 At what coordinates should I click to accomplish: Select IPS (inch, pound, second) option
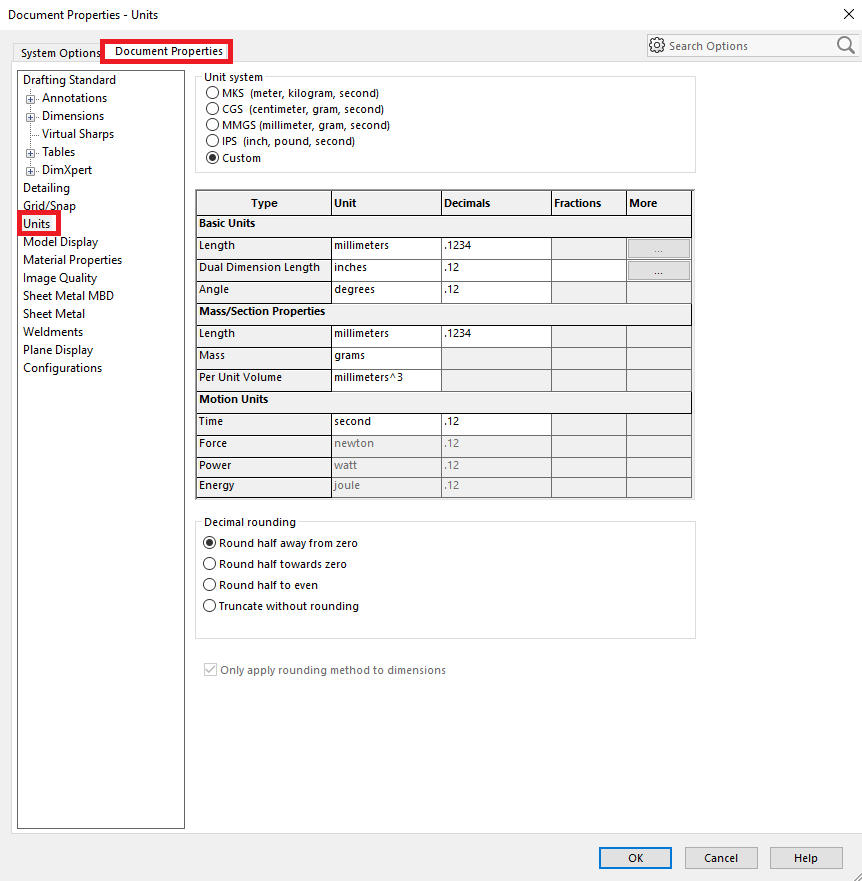tap(212, 141)
